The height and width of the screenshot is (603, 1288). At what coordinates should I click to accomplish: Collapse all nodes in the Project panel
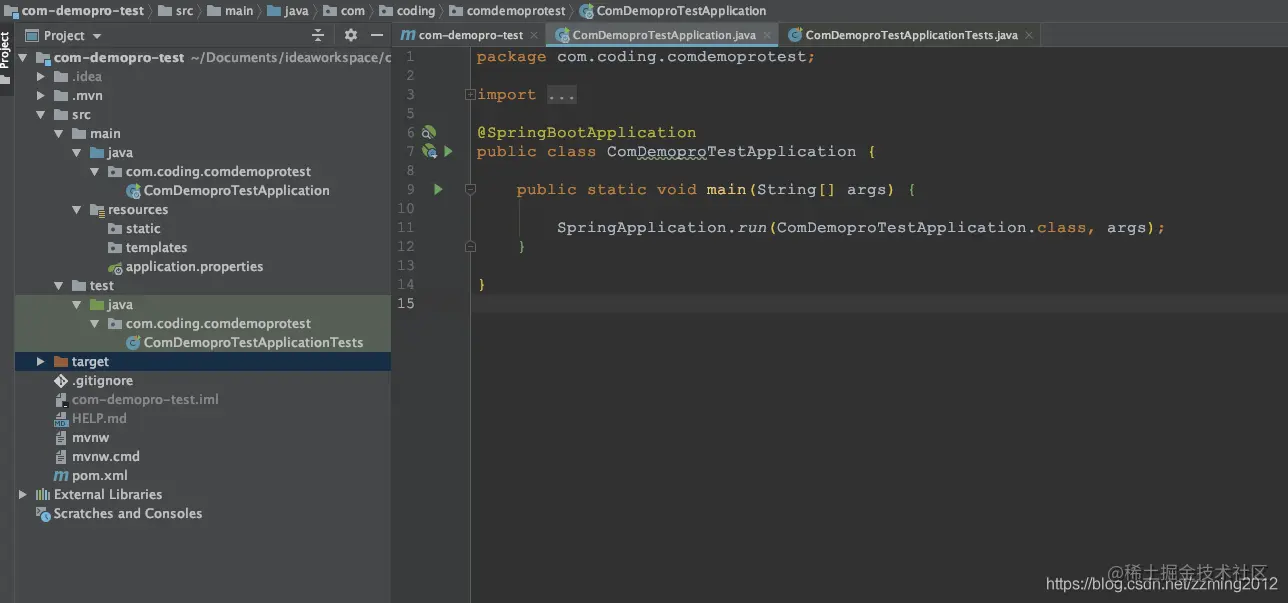pyautogui.click(x=318, y=35)
